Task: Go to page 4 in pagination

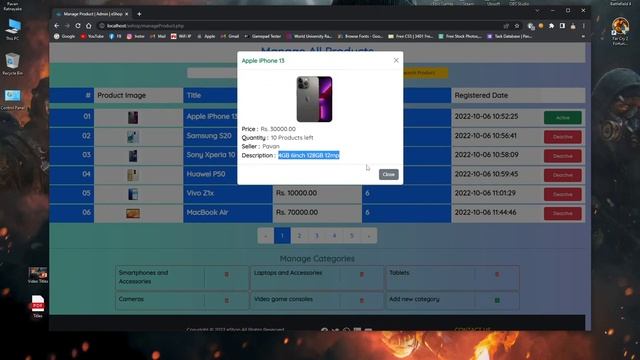Action: click(334, 236)
